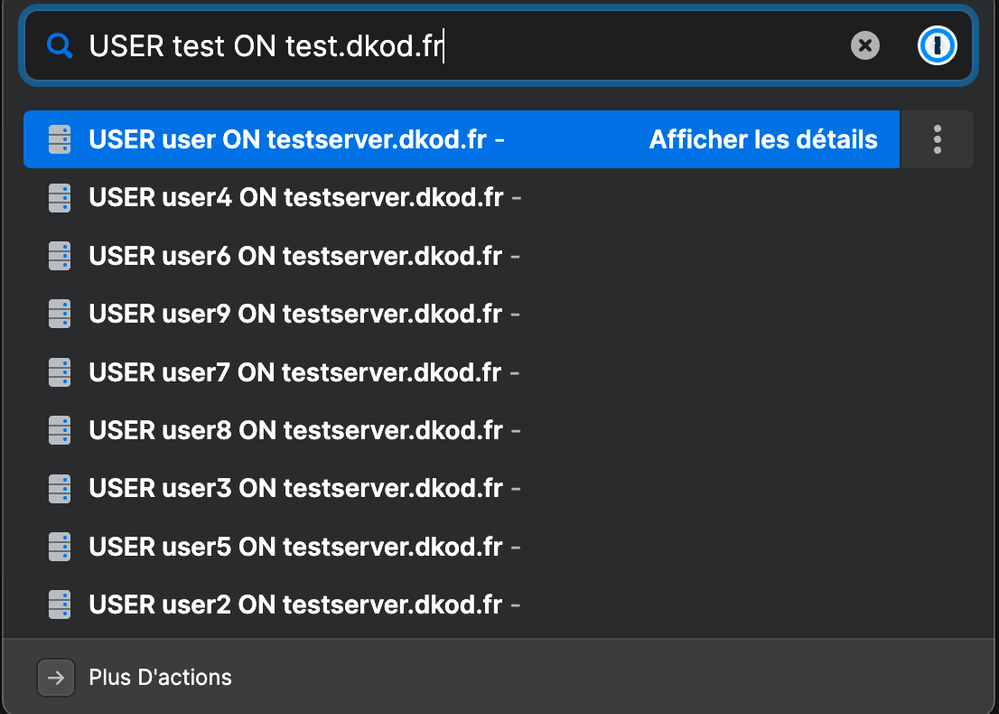999x714 pixels.
Task: Click server icon next to user6 entry
Action: point(59,256)
